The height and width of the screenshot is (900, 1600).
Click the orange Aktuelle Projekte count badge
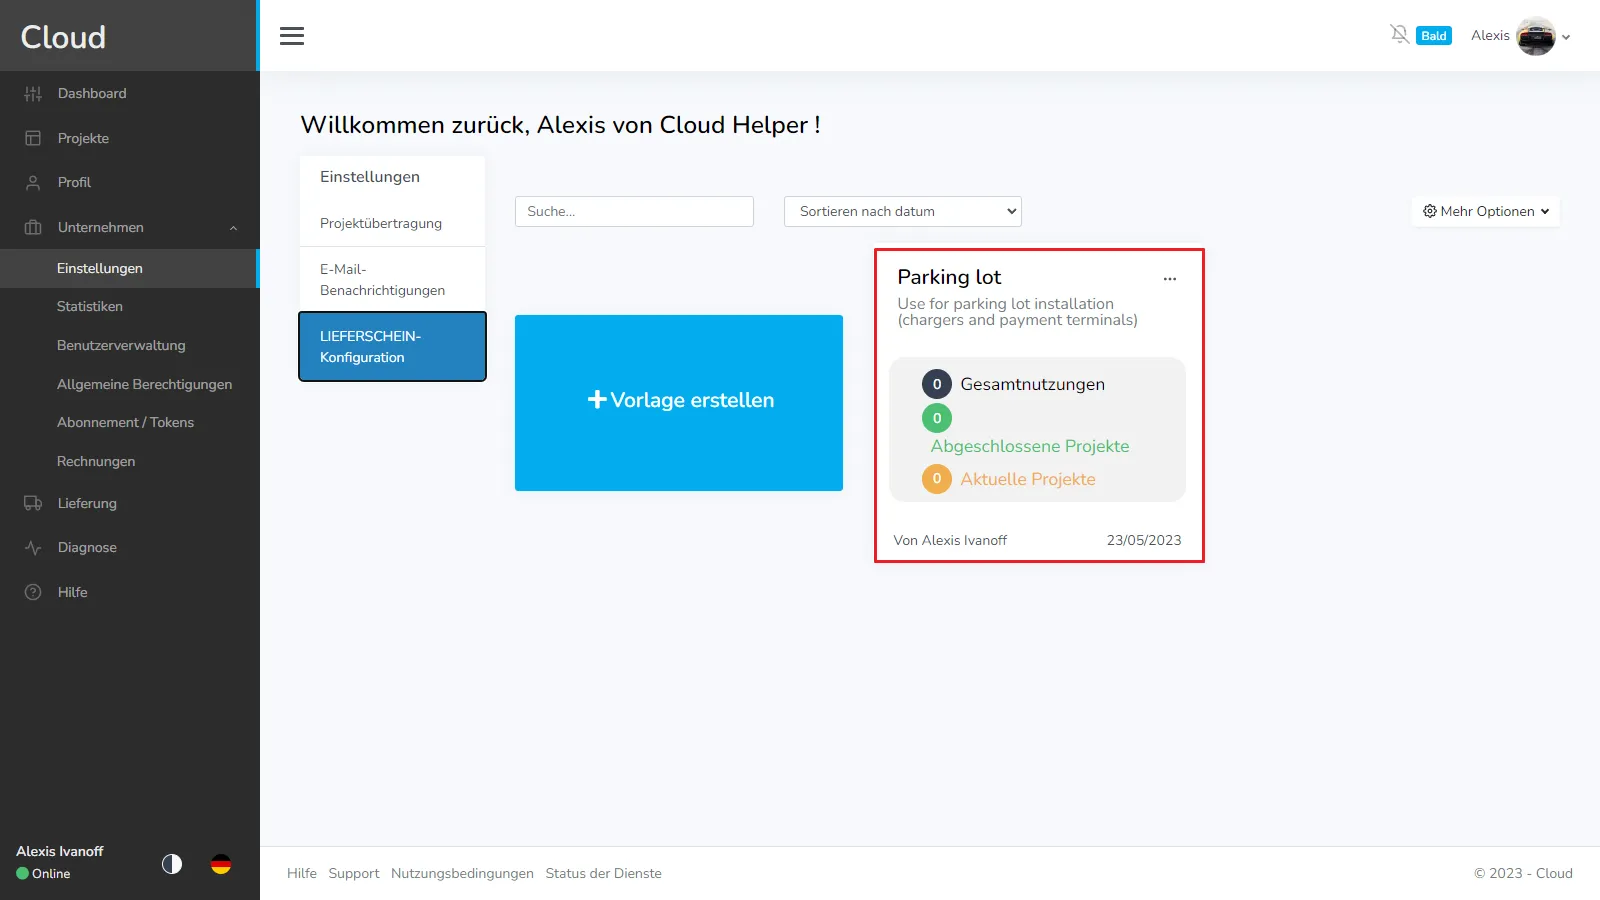point(937,479)
